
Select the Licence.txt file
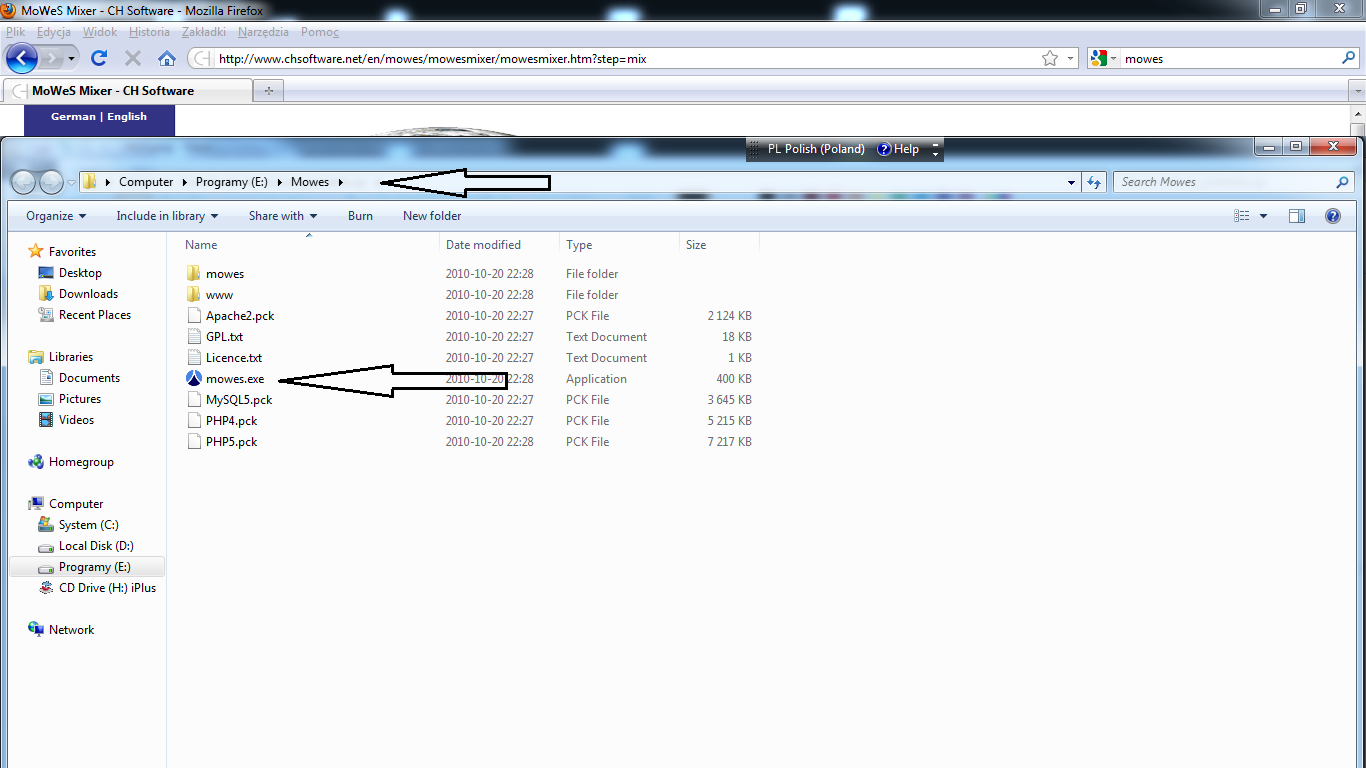pos(234,358)
